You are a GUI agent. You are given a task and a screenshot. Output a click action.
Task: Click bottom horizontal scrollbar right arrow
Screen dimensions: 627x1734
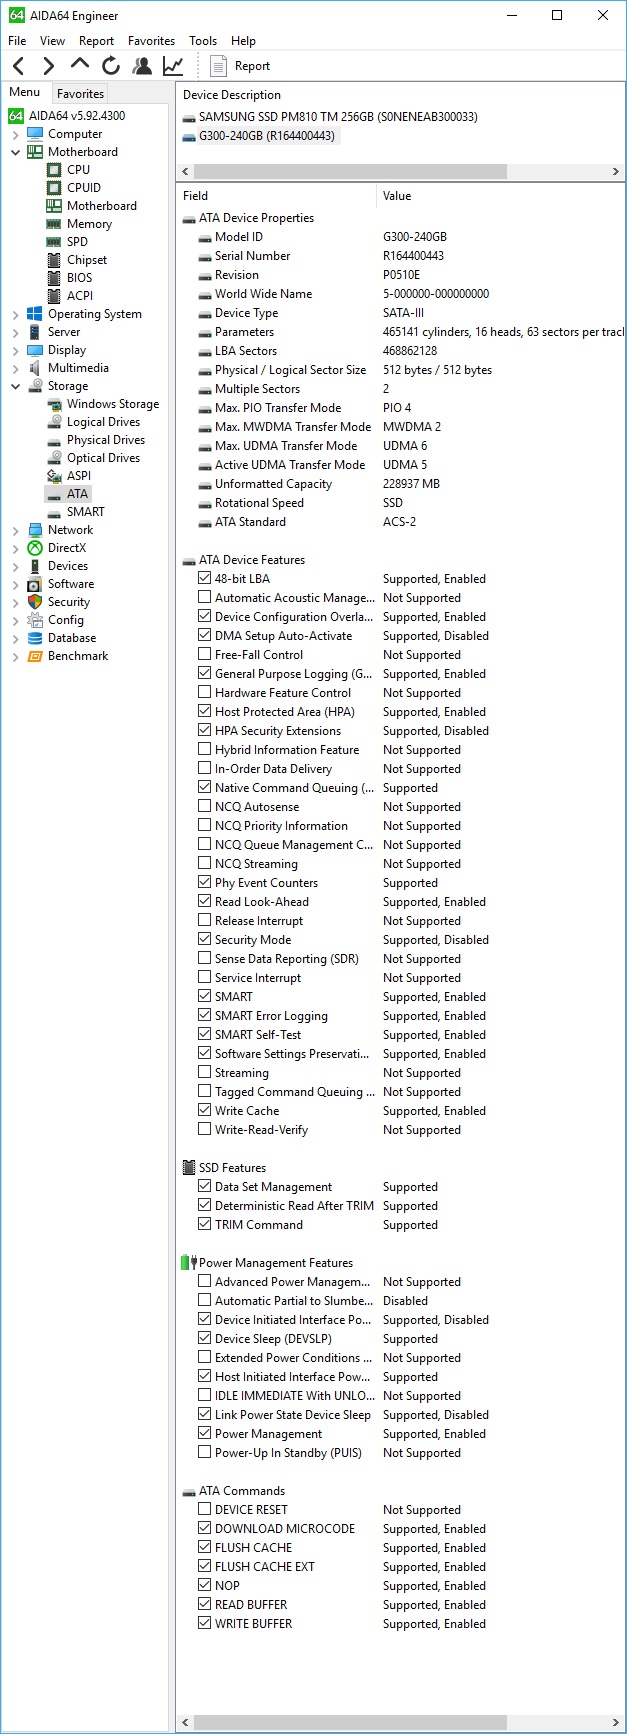pos(615,1723)
